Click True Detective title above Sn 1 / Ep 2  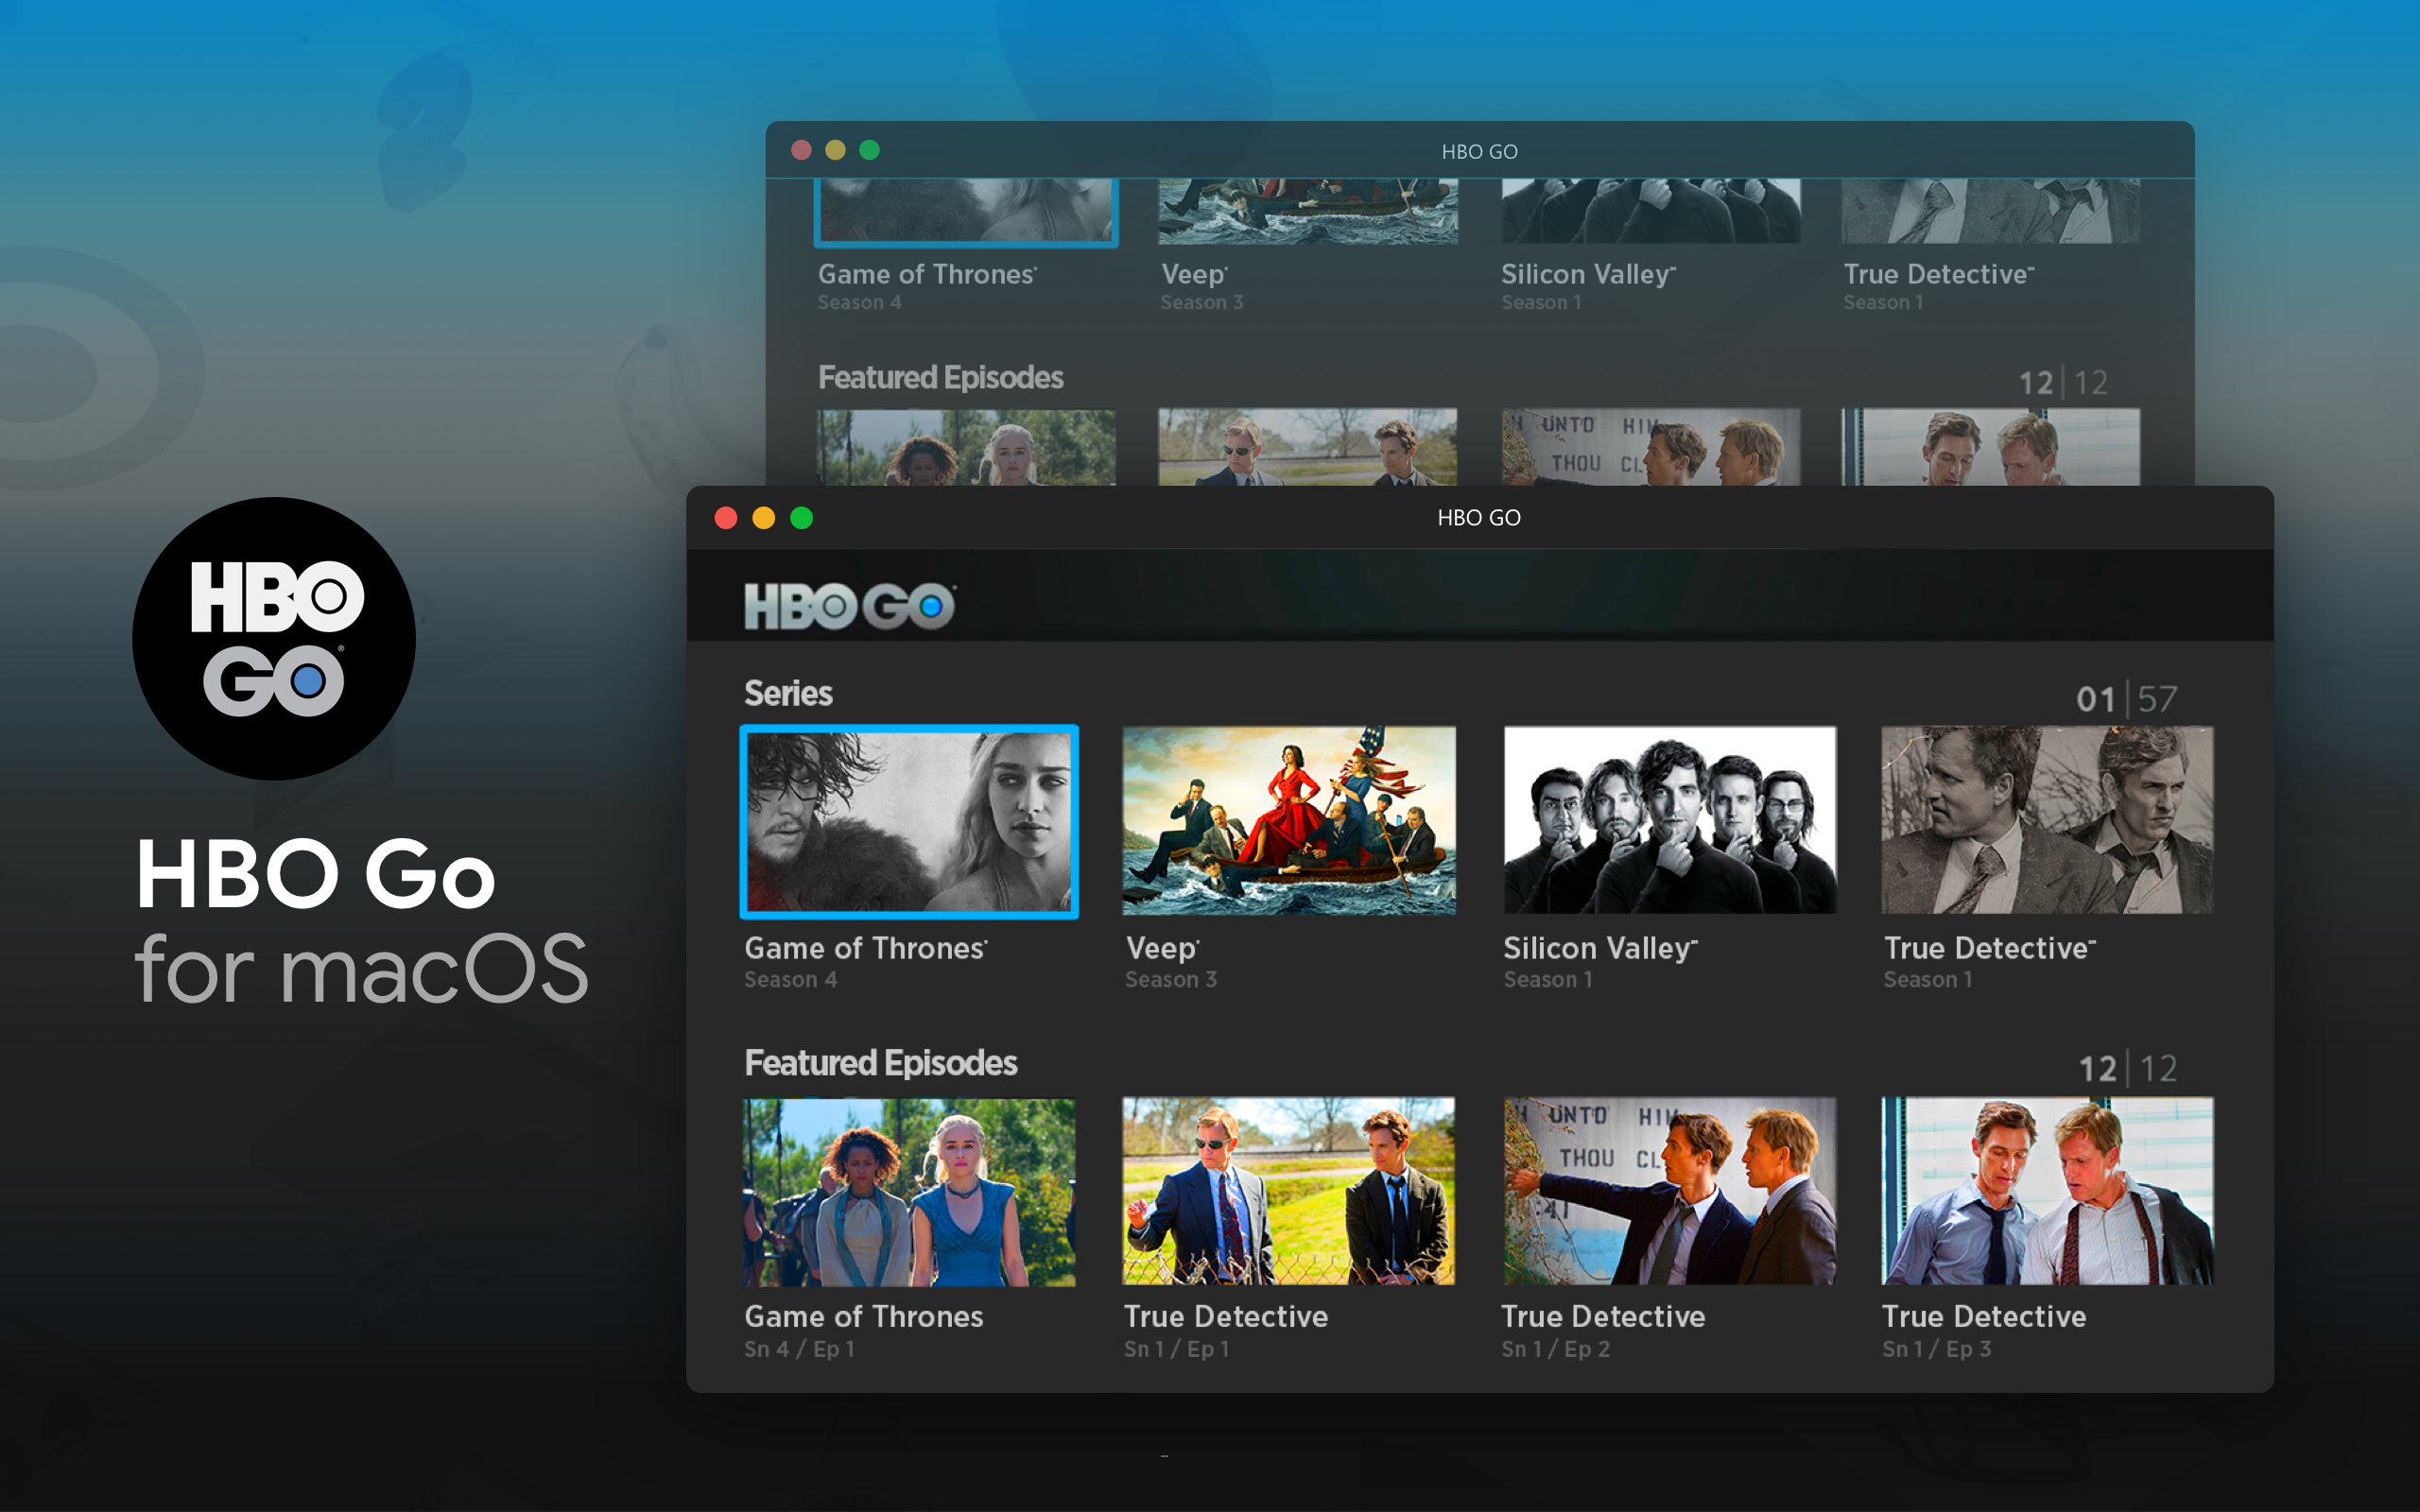(x=1603, y=1316)
